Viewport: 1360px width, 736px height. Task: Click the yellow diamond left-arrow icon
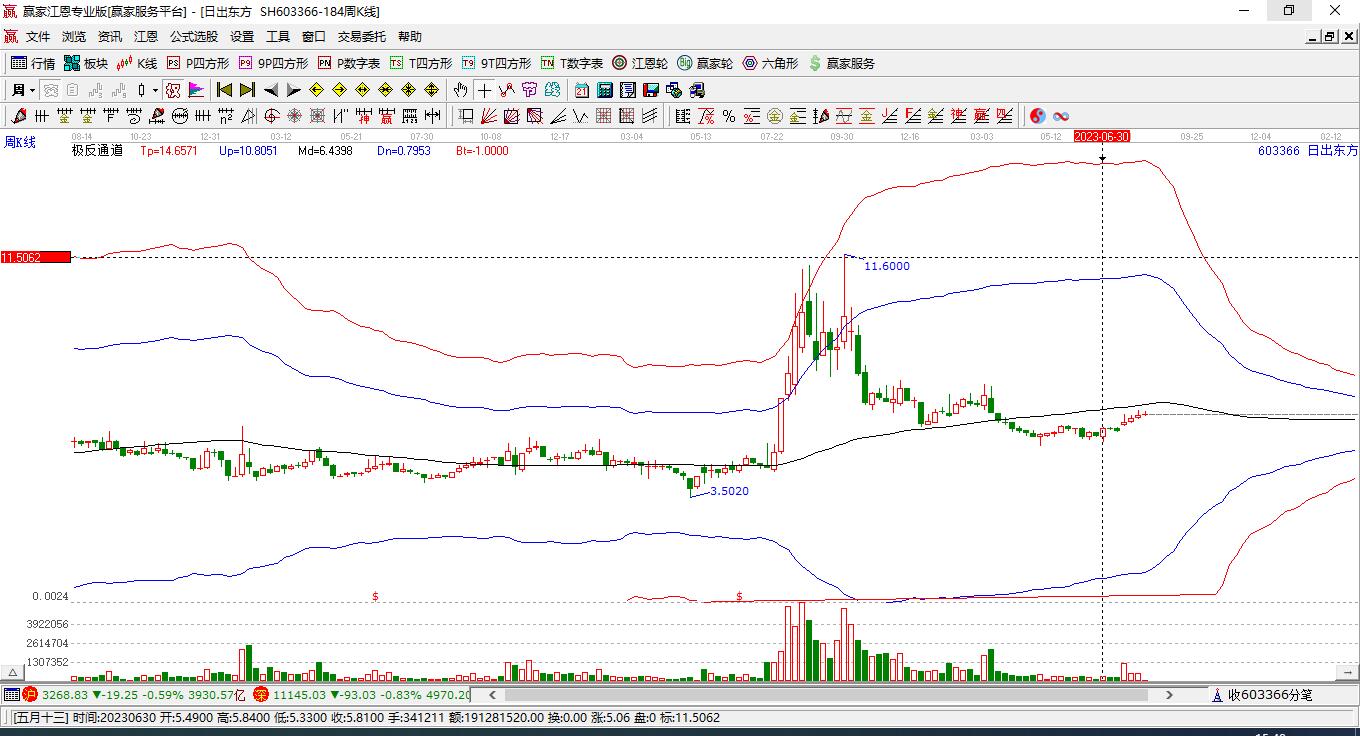point(317,90)
